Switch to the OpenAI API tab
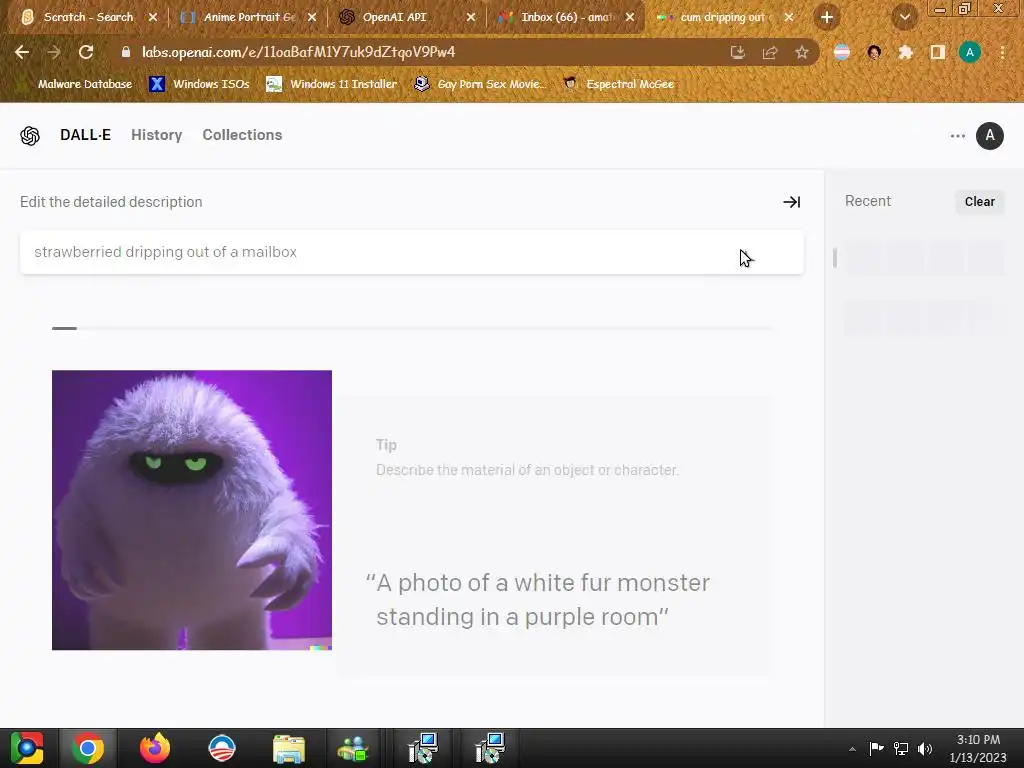The image size is (1024, 768). coord(394,18)
